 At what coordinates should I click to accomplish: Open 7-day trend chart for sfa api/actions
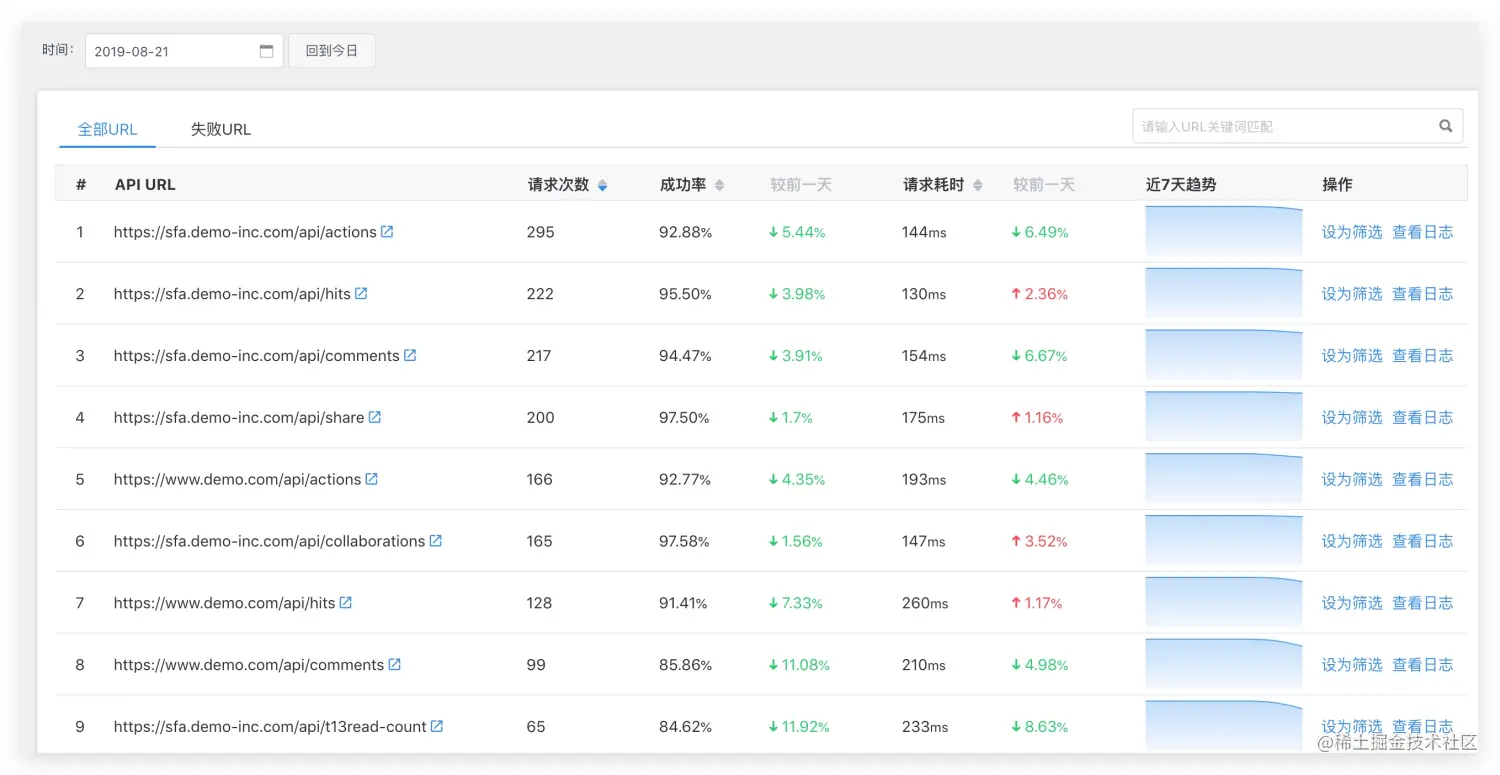1224,231
